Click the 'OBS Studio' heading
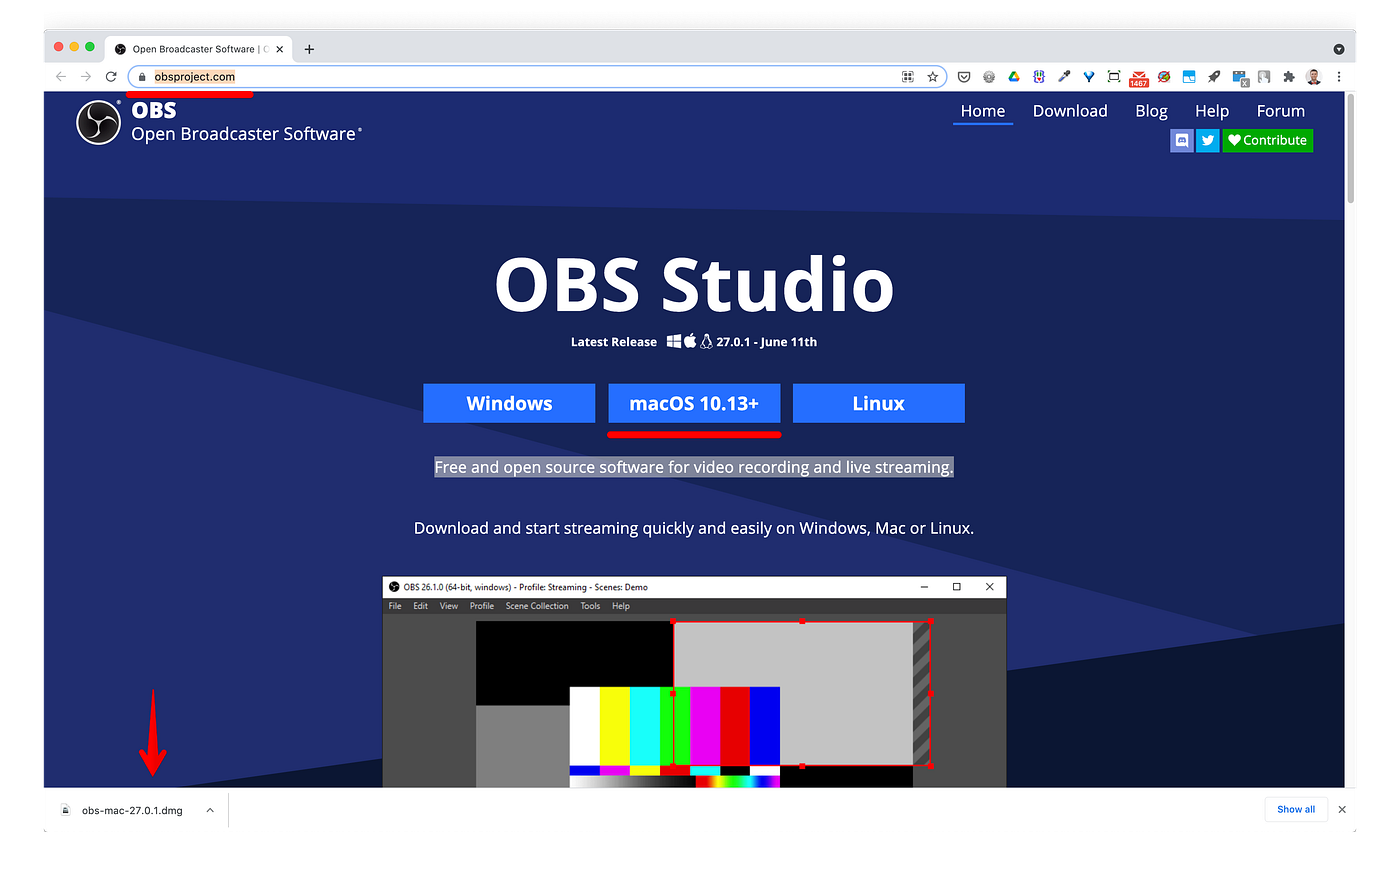This screenshot has width=1400, height=890. click(x=694, y=284)
